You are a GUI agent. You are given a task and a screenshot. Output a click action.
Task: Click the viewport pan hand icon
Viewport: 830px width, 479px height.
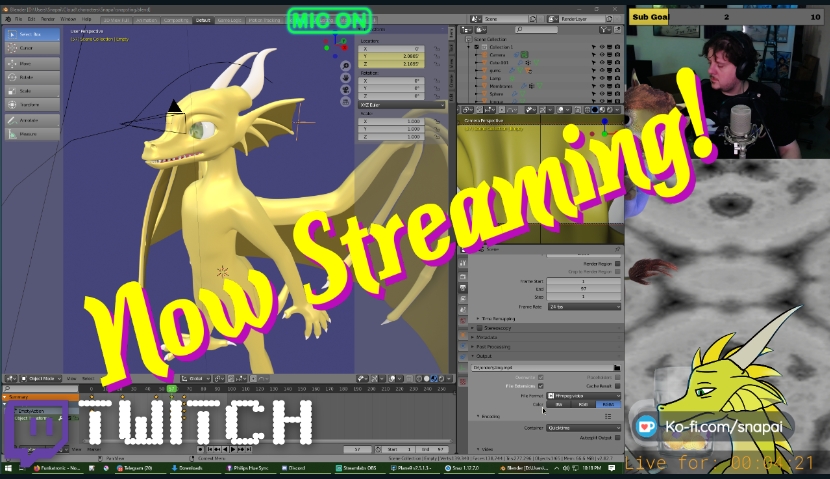coord(346,78)
